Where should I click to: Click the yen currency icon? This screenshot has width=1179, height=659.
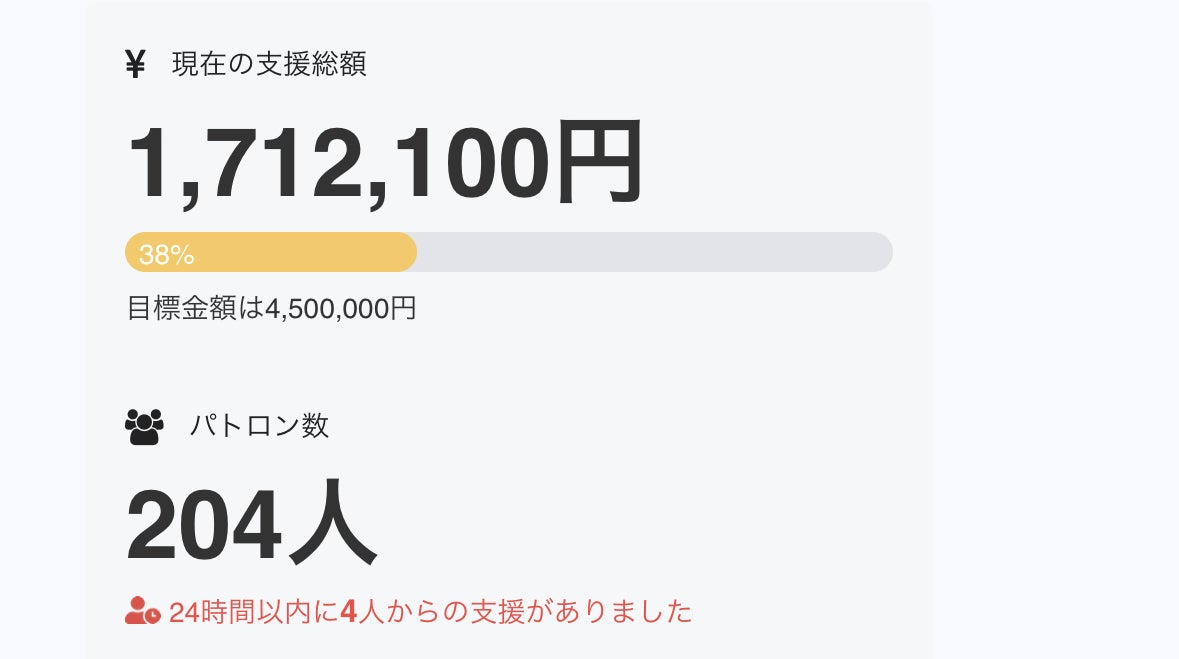[136, 64]
